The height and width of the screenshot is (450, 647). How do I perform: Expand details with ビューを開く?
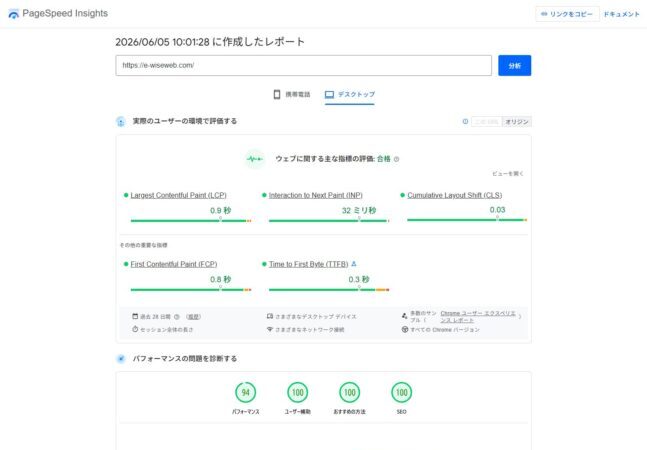pyautogui.click(x=508, y=174)
